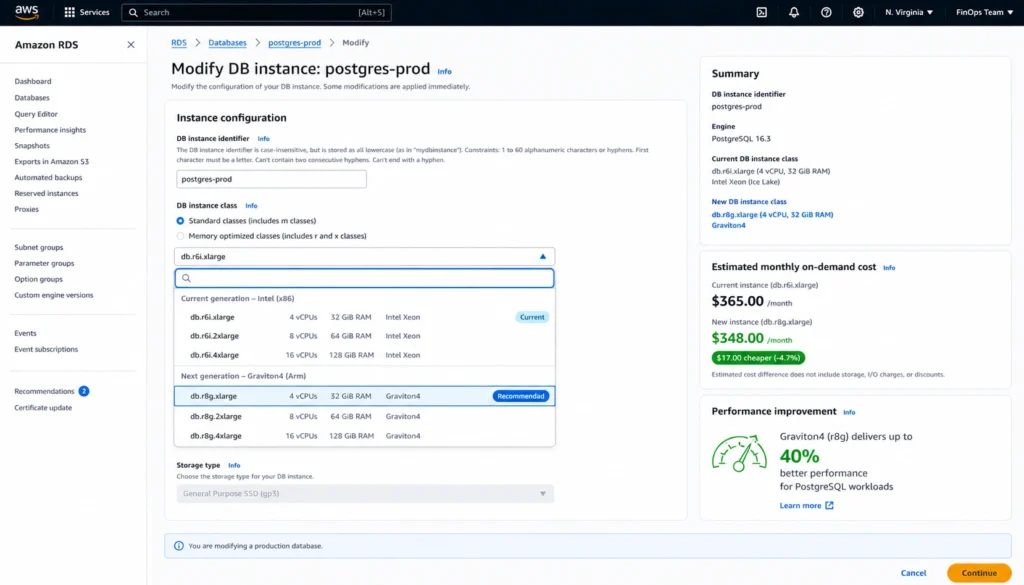
Task: Open Reserved instances in sidebar
Action: [46, 193]
